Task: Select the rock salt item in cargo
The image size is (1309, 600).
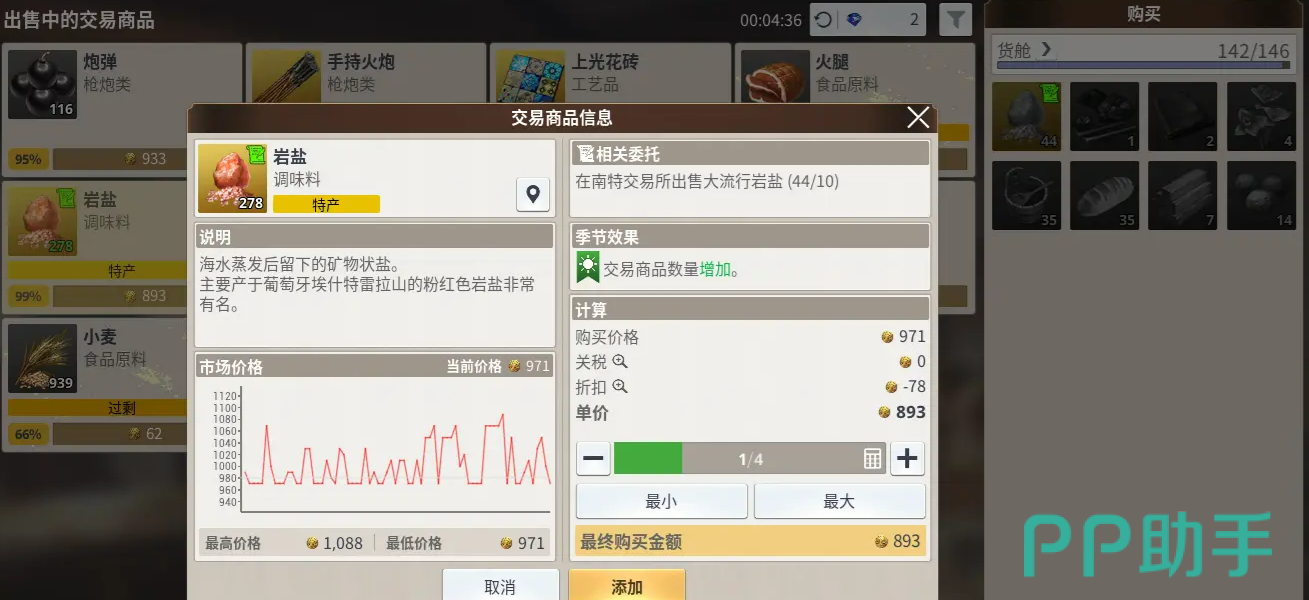Action: point(1026,116)
